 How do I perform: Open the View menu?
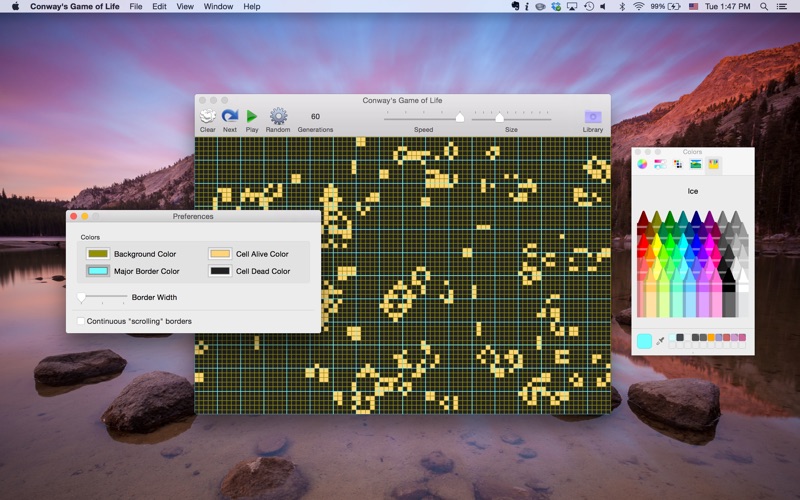coord(185,6)
